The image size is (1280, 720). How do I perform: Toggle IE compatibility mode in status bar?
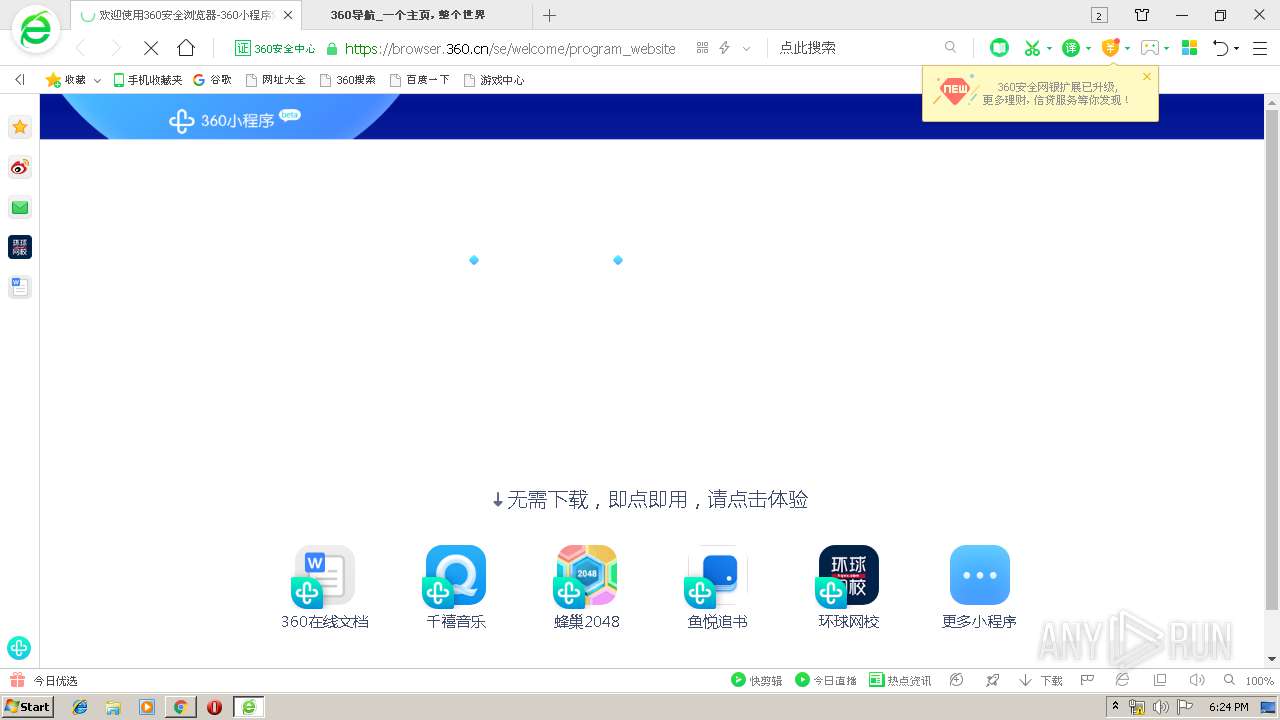(1122, 680)
